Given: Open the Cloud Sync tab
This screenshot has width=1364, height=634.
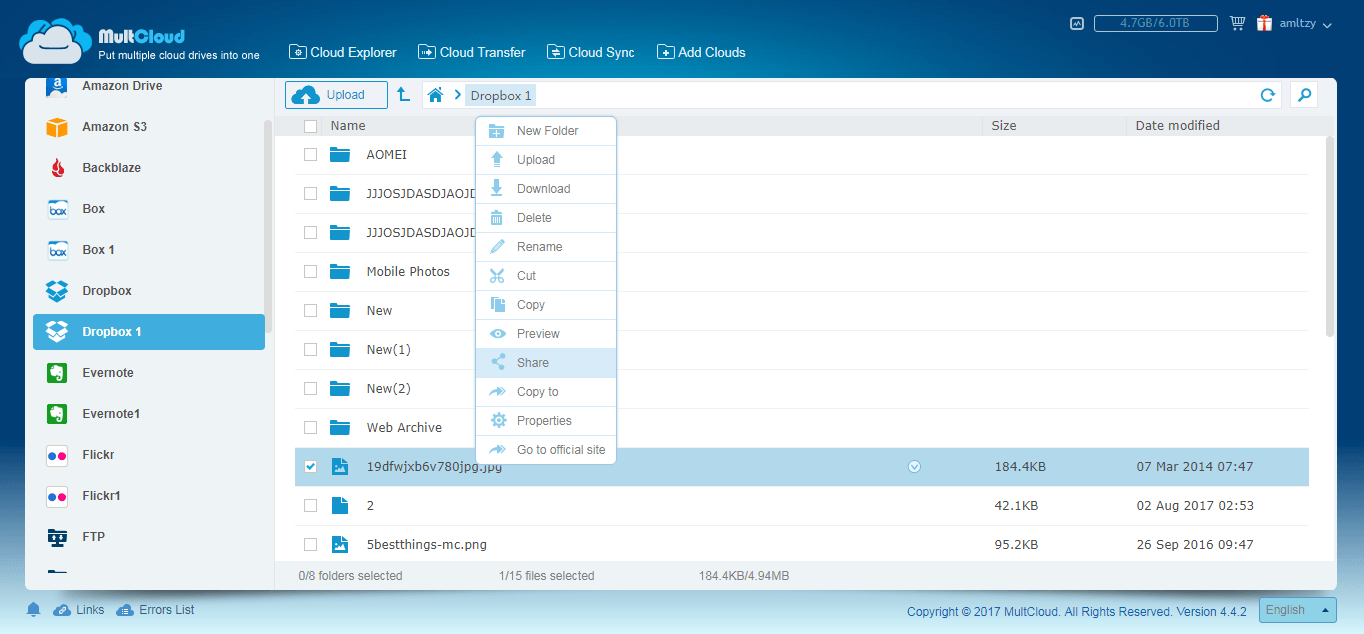Looking at the screenshot, I should point(591,52).
